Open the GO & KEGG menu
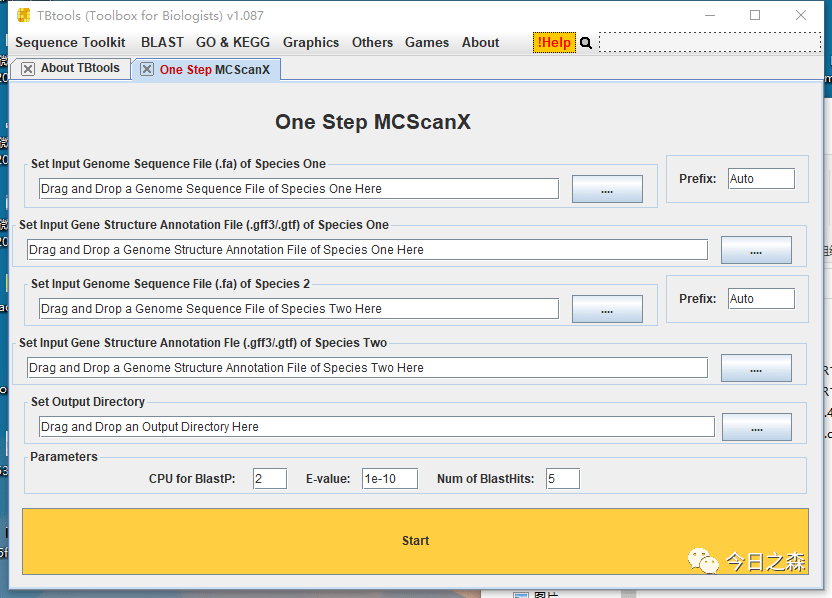The image size is (832, 598). pos(233,42)
